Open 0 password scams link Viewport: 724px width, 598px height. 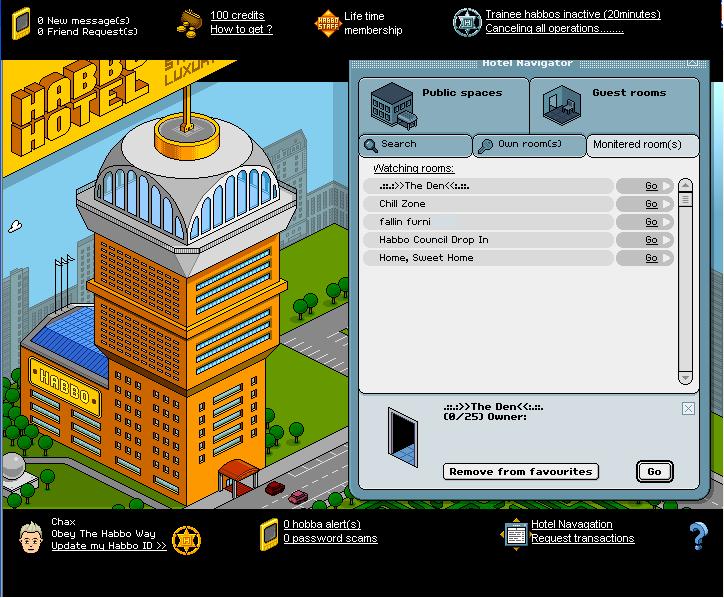(x=330, y=538)
